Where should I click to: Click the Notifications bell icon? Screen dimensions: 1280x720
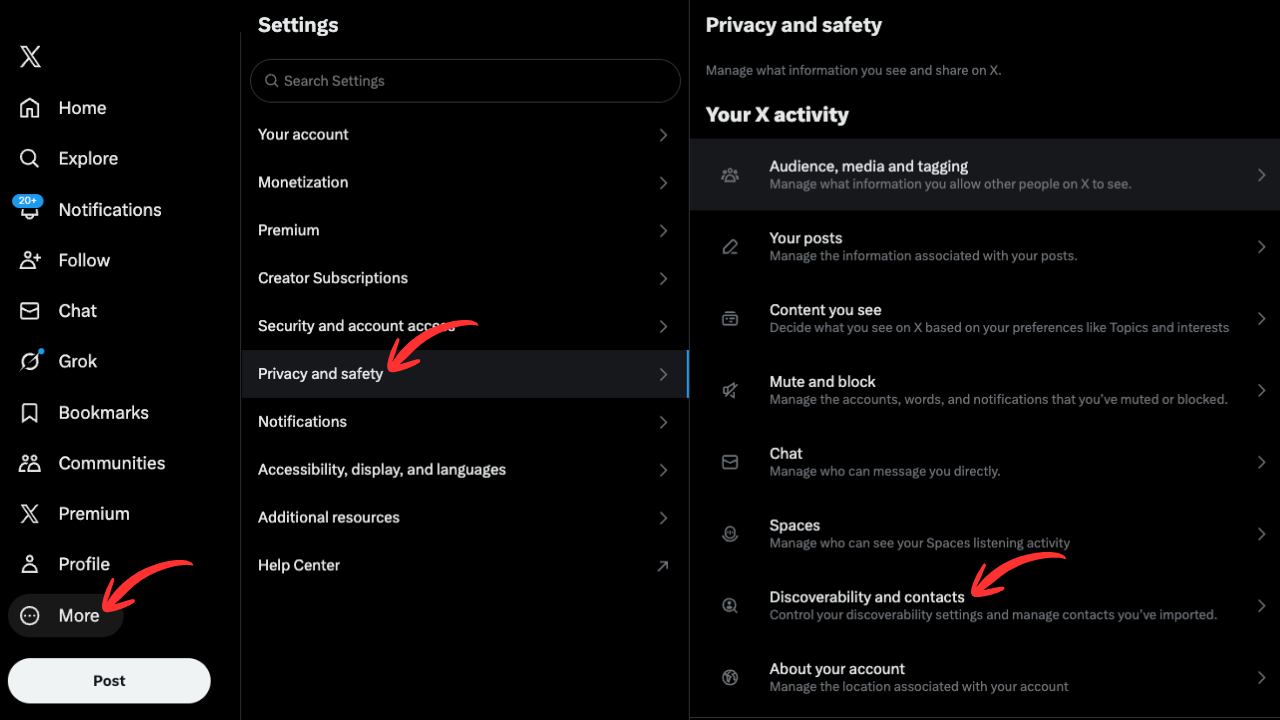pyautogui.click(x=28, y=209)
